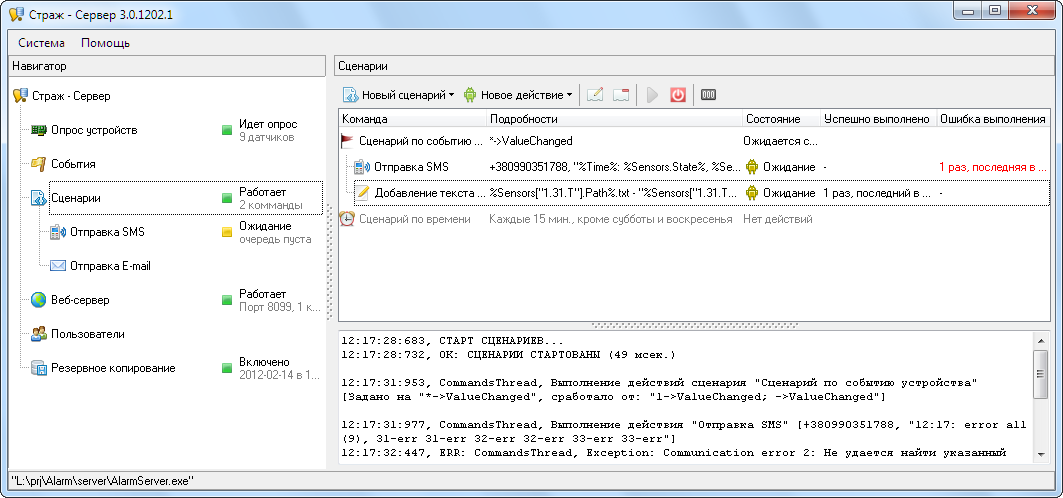Select the Страж - Сервер root node icon

(x=20, y=96)
